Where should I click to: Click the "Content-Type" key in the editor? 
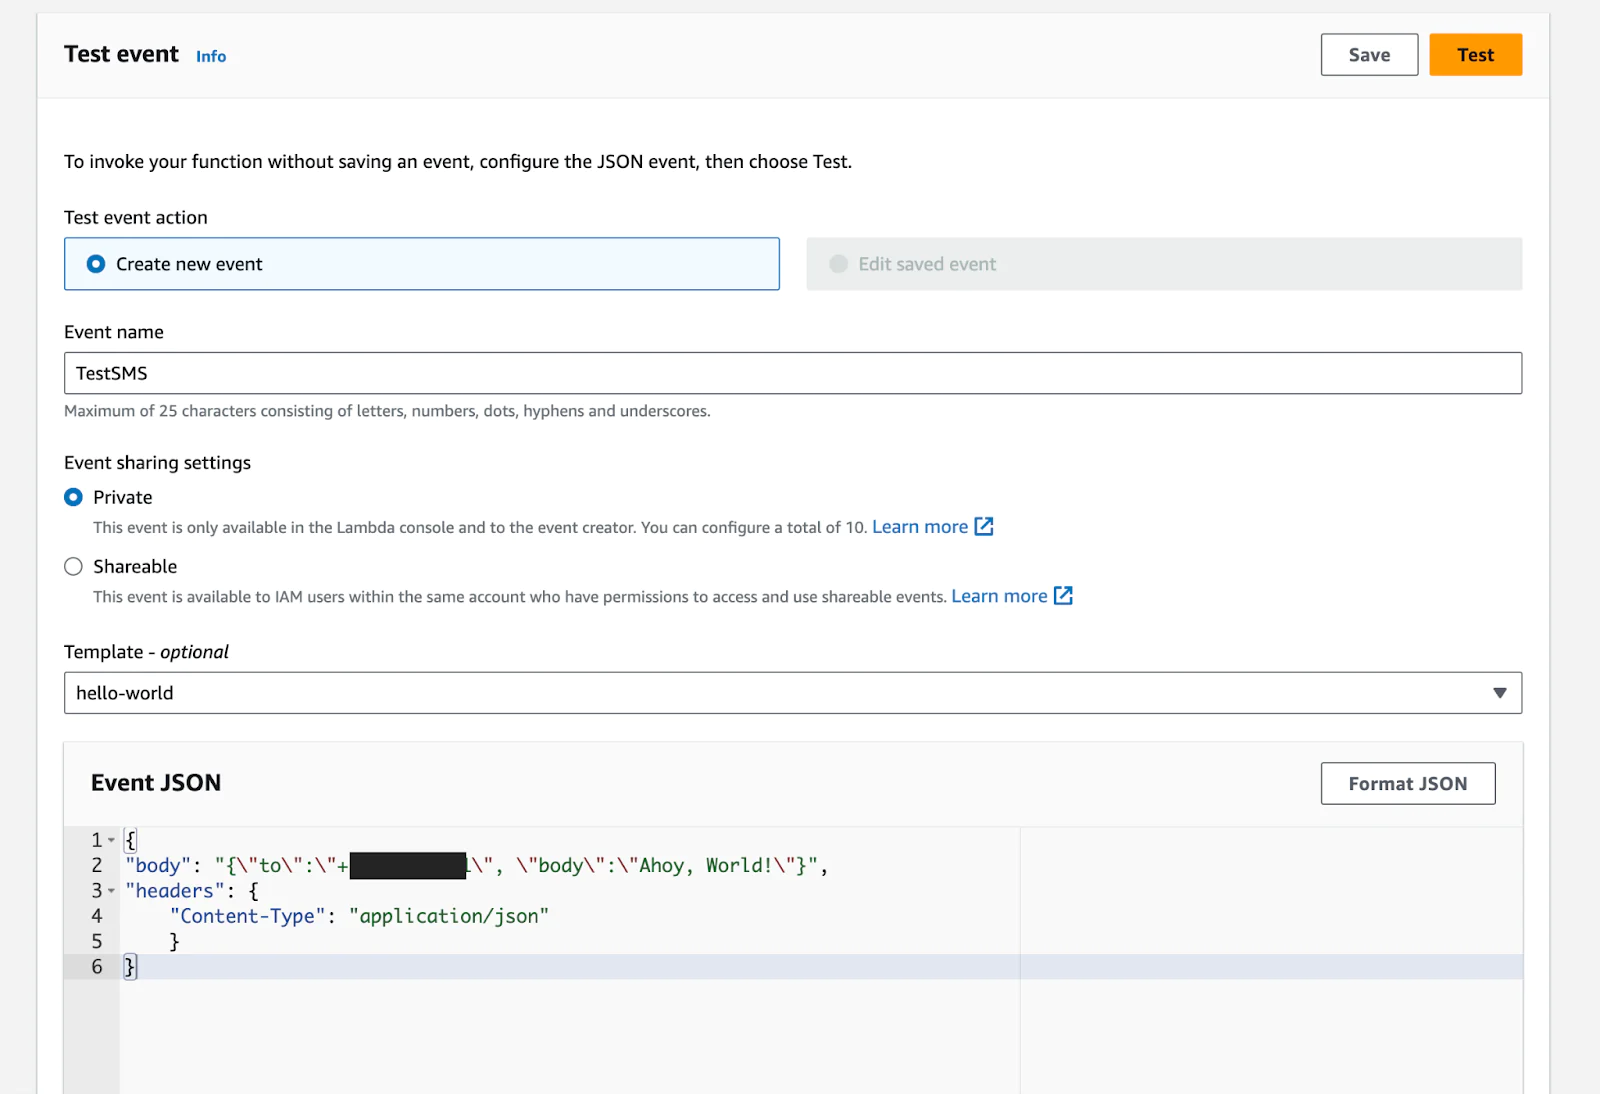[248, 916]
